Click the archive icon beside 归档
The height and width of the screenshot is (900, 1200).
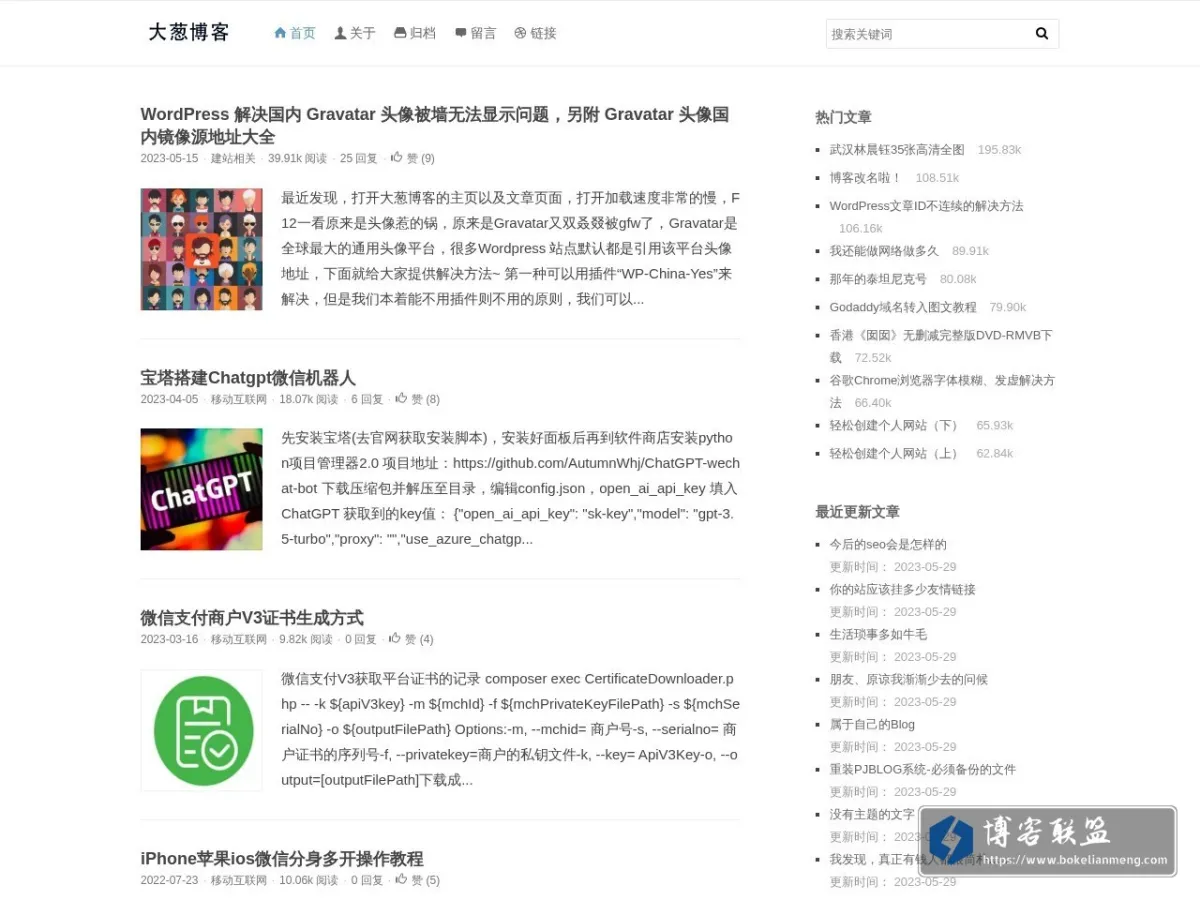click(400, 33)
